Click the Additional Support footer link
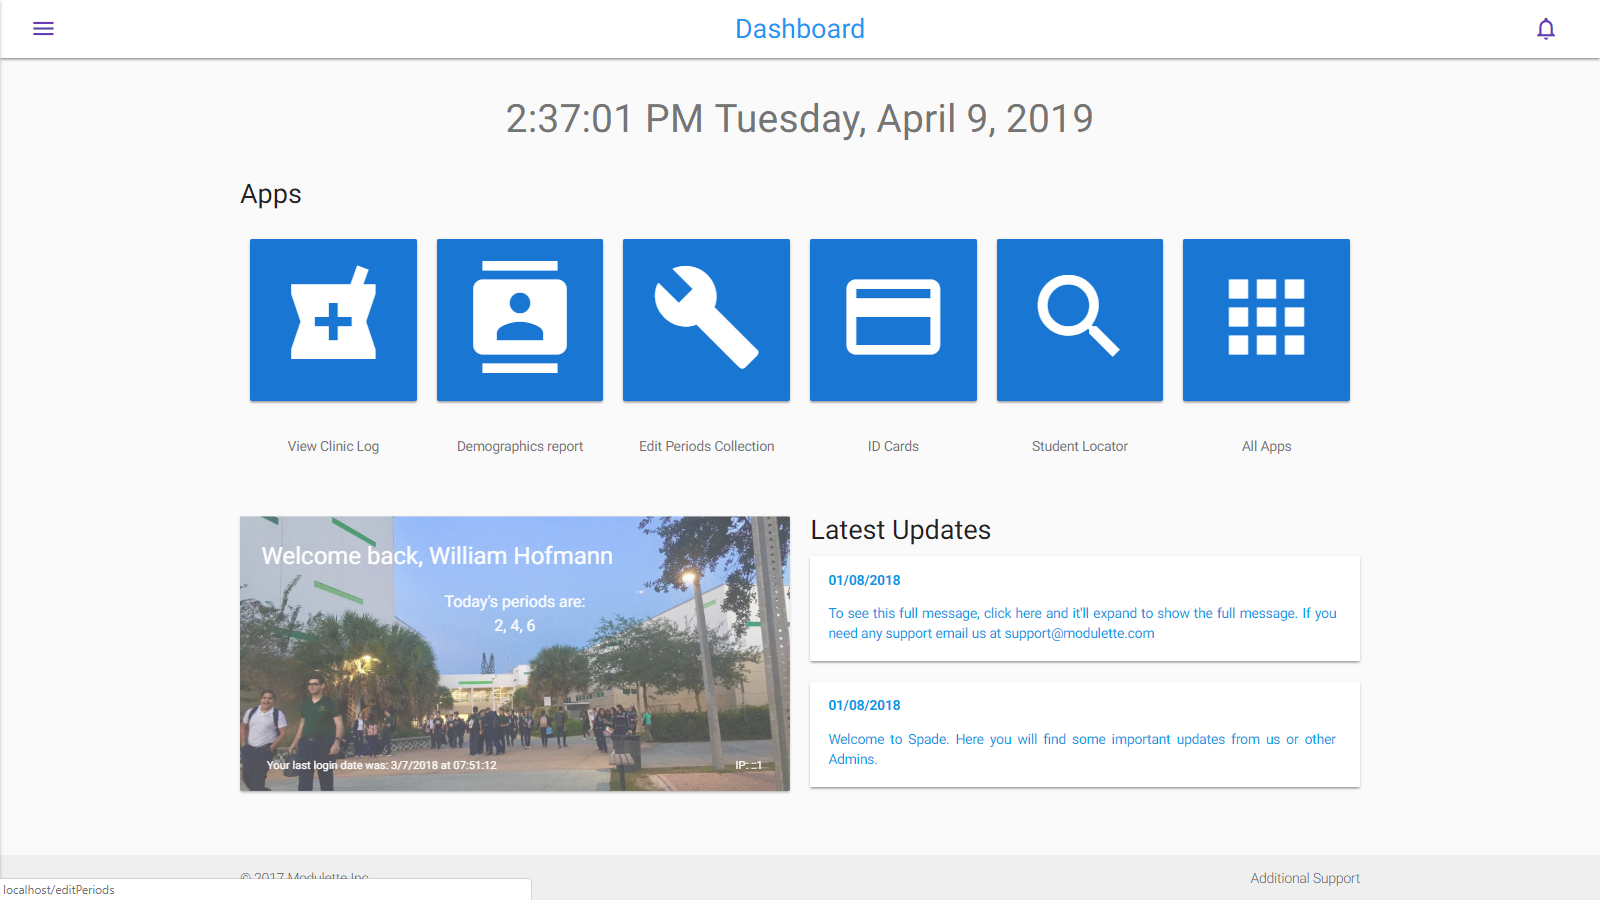Viewport: 1600px width, 900px height. click(1304, 878)
